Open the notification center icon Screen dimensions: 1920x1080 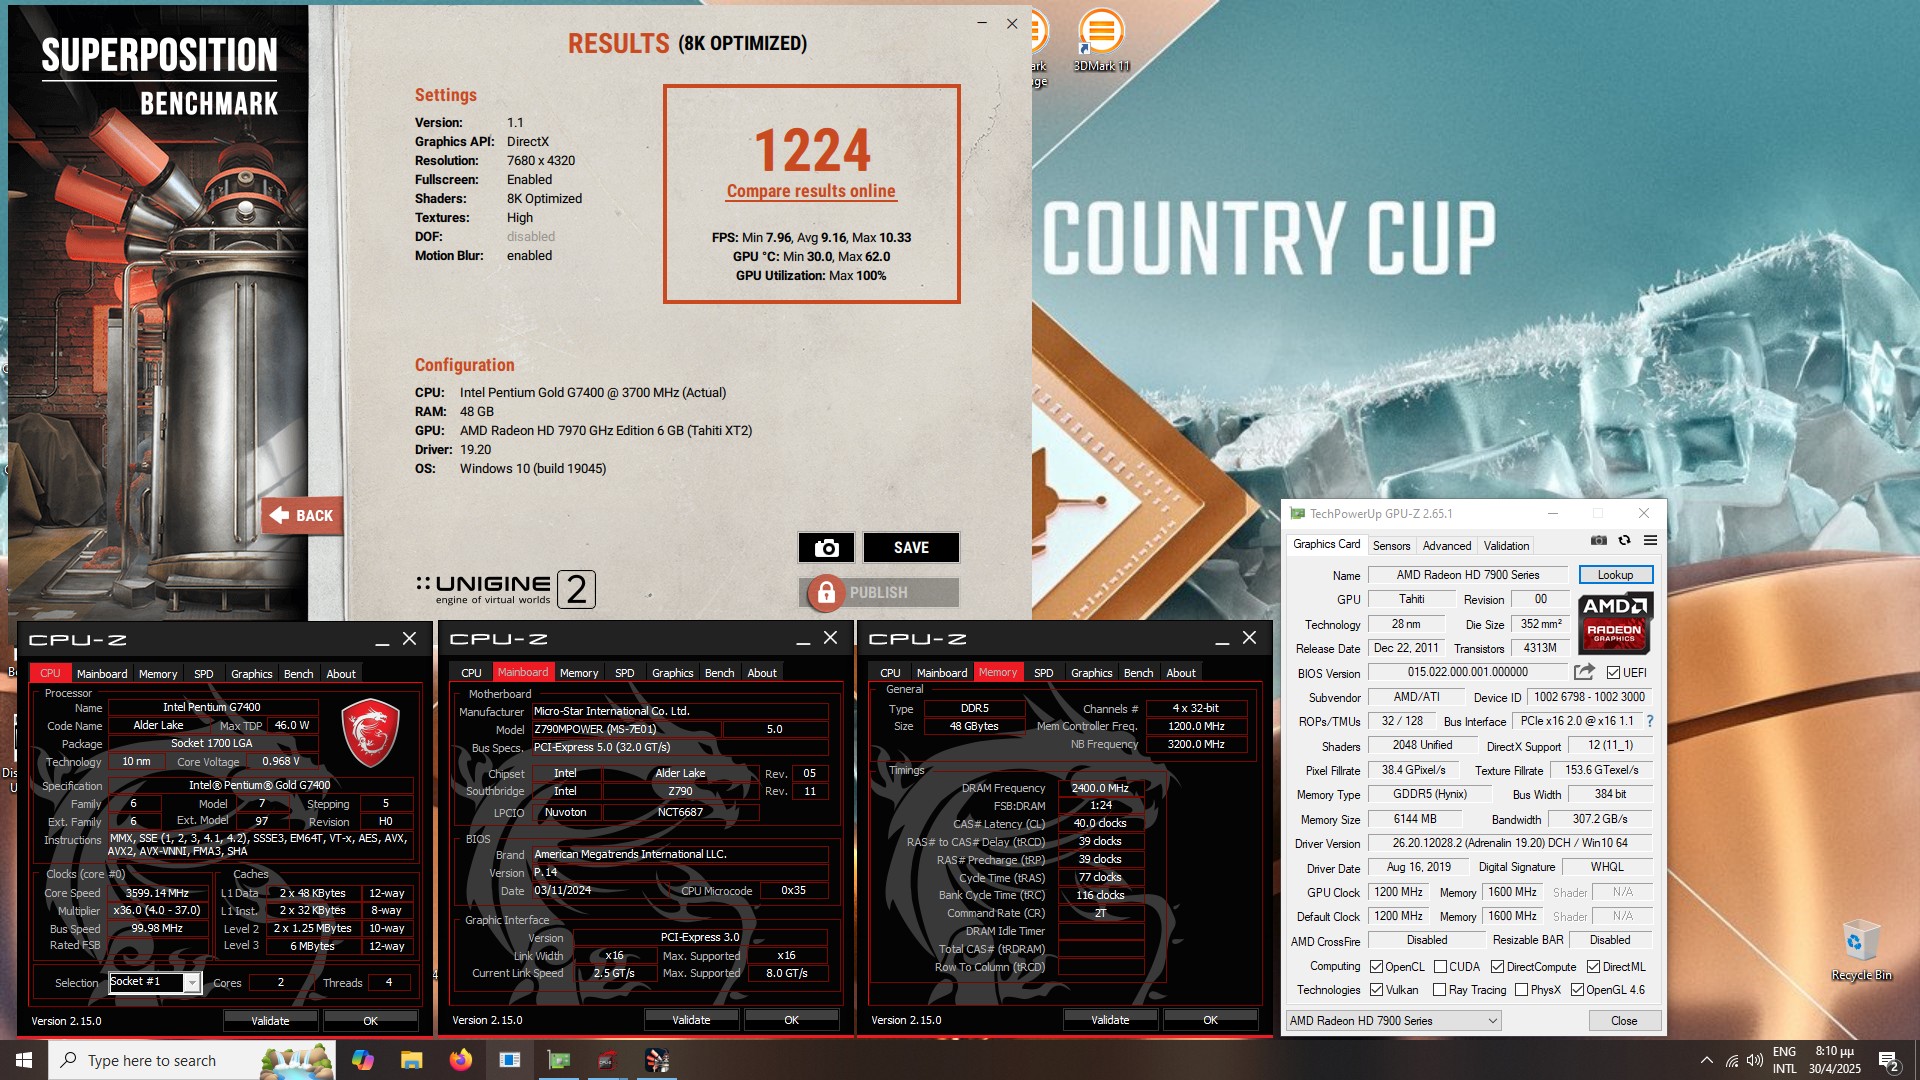click(1889, 1061)
